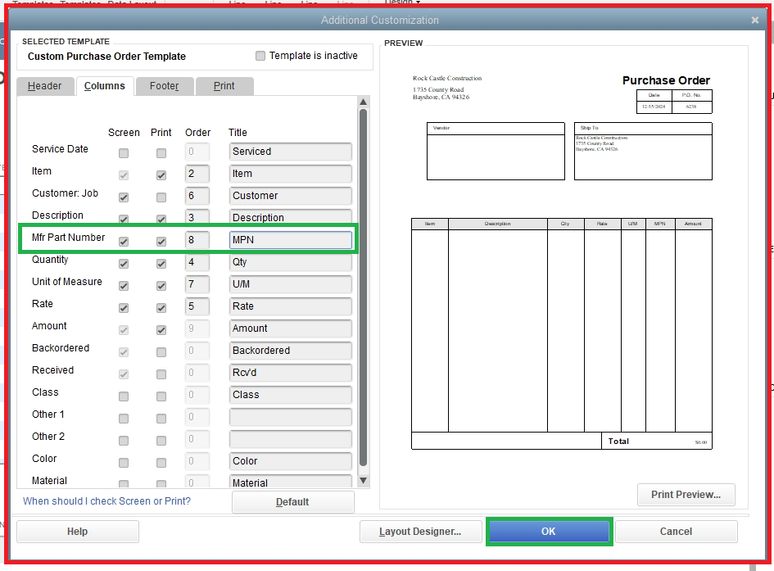The width and height of the screenshot is (774, 571).
Task: Enable Color Screen checkbox
Action: [x=123, y=462]
